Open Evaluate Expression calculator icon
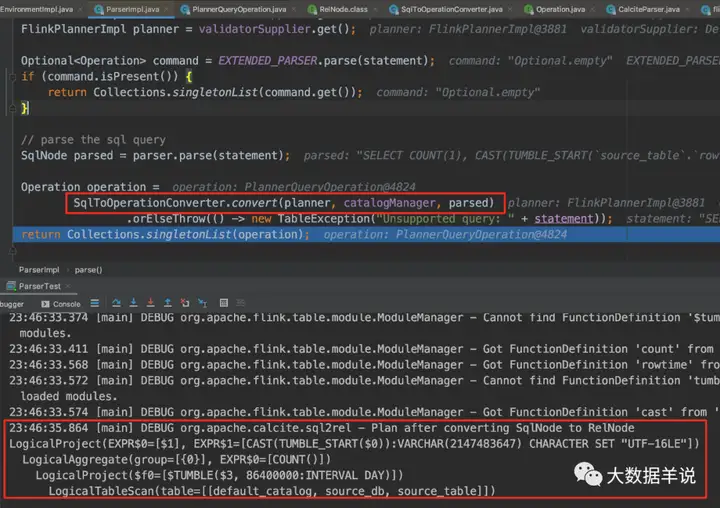The image size is (720, 508). [224, 303]
